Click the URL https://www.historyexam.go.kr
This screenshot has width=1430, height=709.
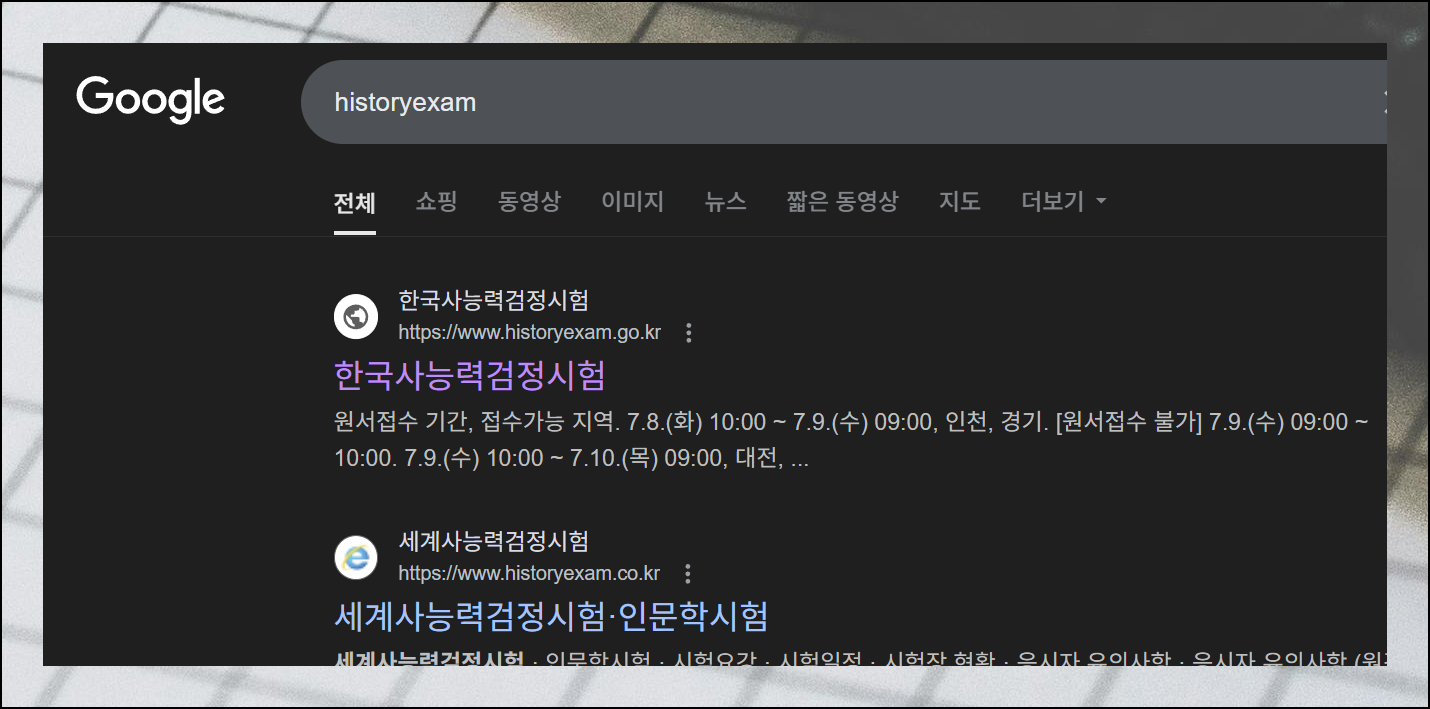click(x=529, y=333)
